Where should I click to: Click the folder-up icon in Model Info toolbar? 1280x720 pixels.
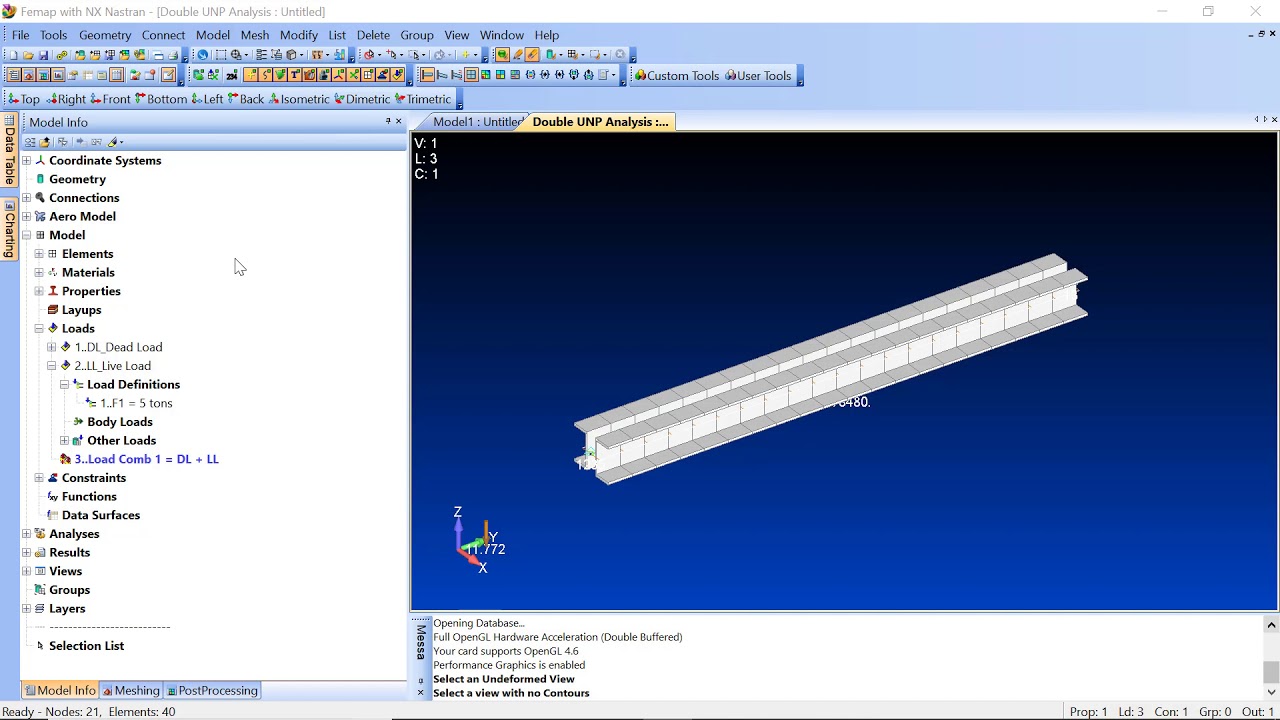point(44,142)
